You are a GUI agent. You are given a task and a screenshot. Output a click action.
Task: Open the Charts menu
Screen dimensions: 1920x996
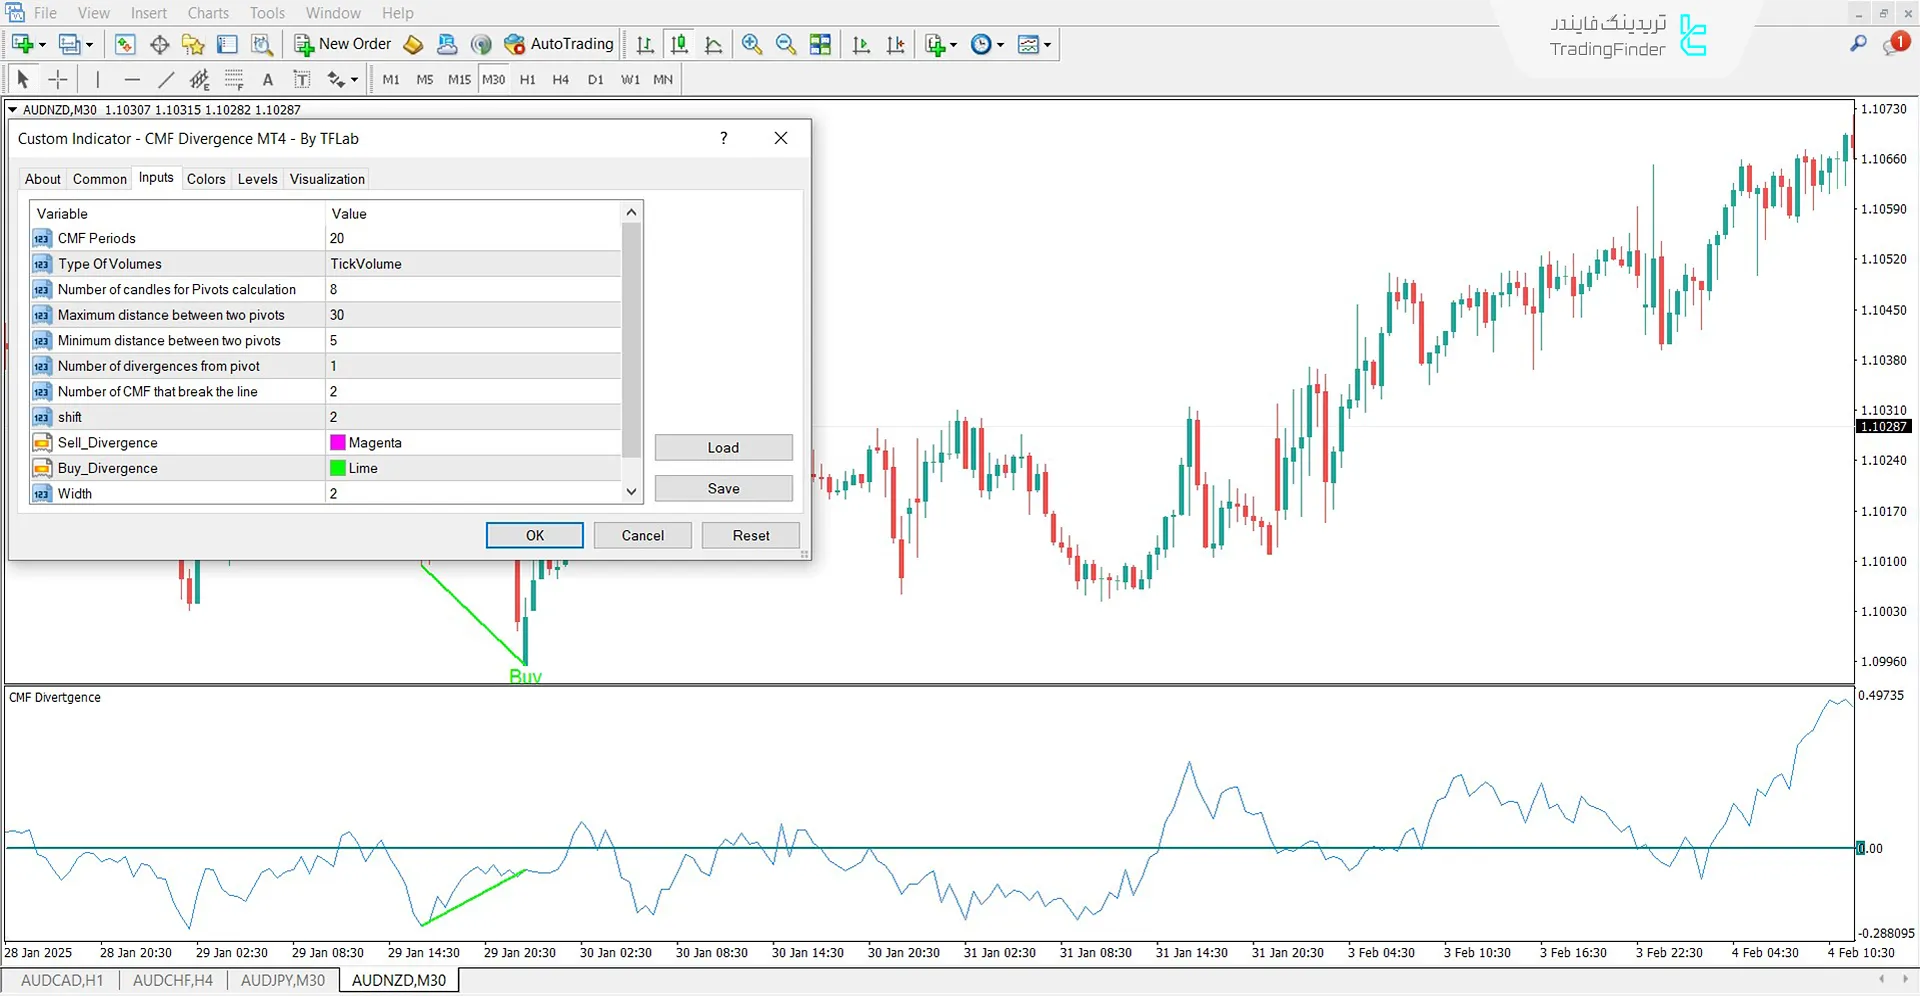click(x=207, y=13)
